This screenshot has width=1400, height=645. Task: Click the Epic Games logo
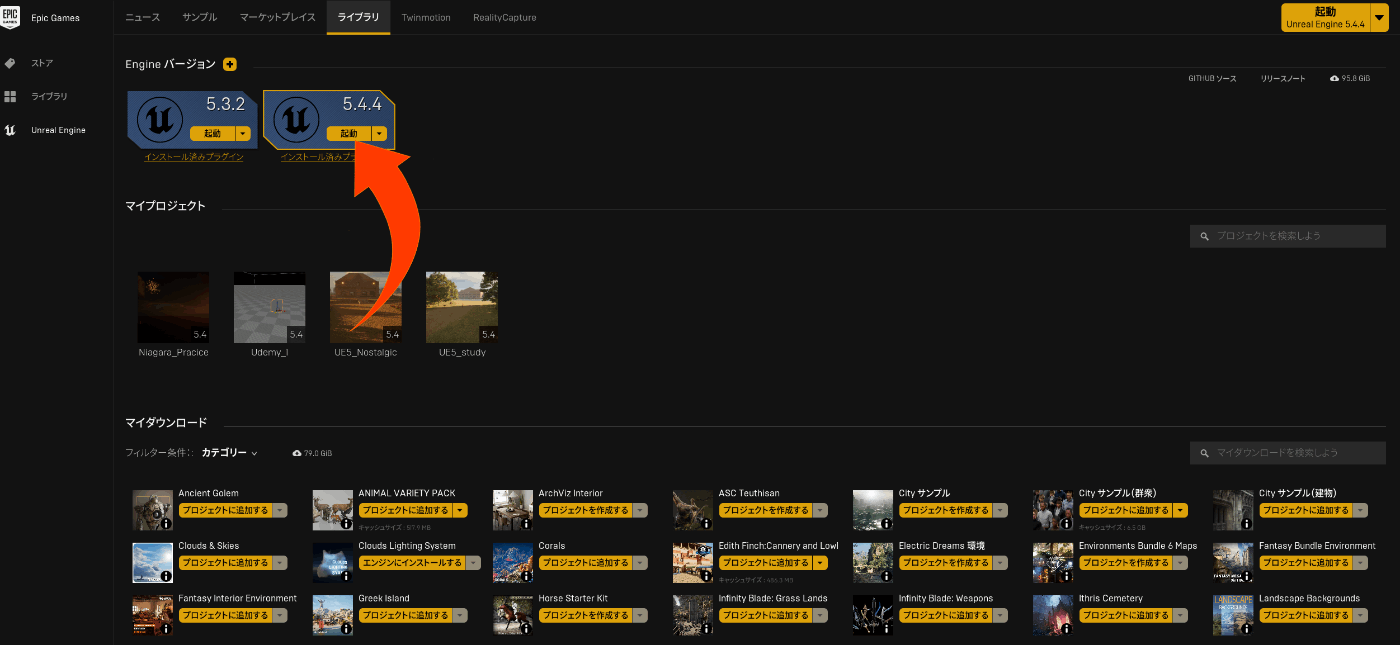(x=10, y=17)
